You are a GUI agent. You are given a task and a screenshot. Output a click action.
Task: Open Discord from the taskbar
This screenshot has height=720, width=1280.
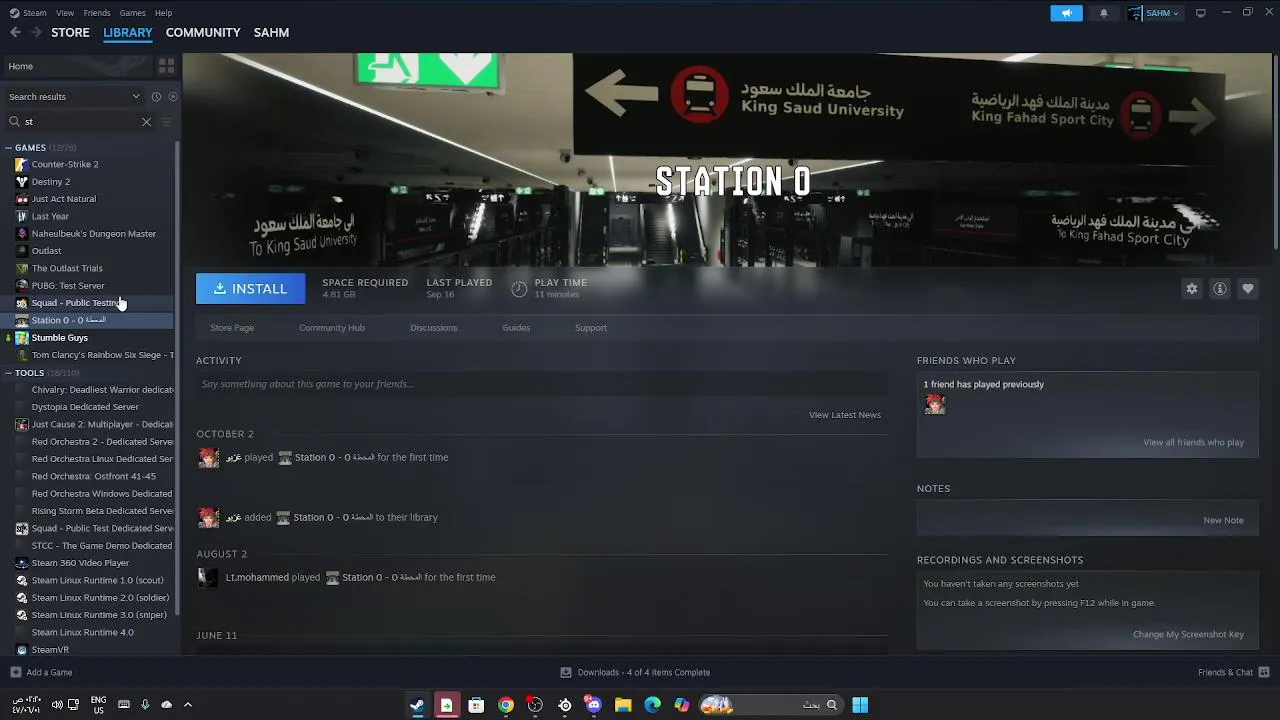[594, 705]
